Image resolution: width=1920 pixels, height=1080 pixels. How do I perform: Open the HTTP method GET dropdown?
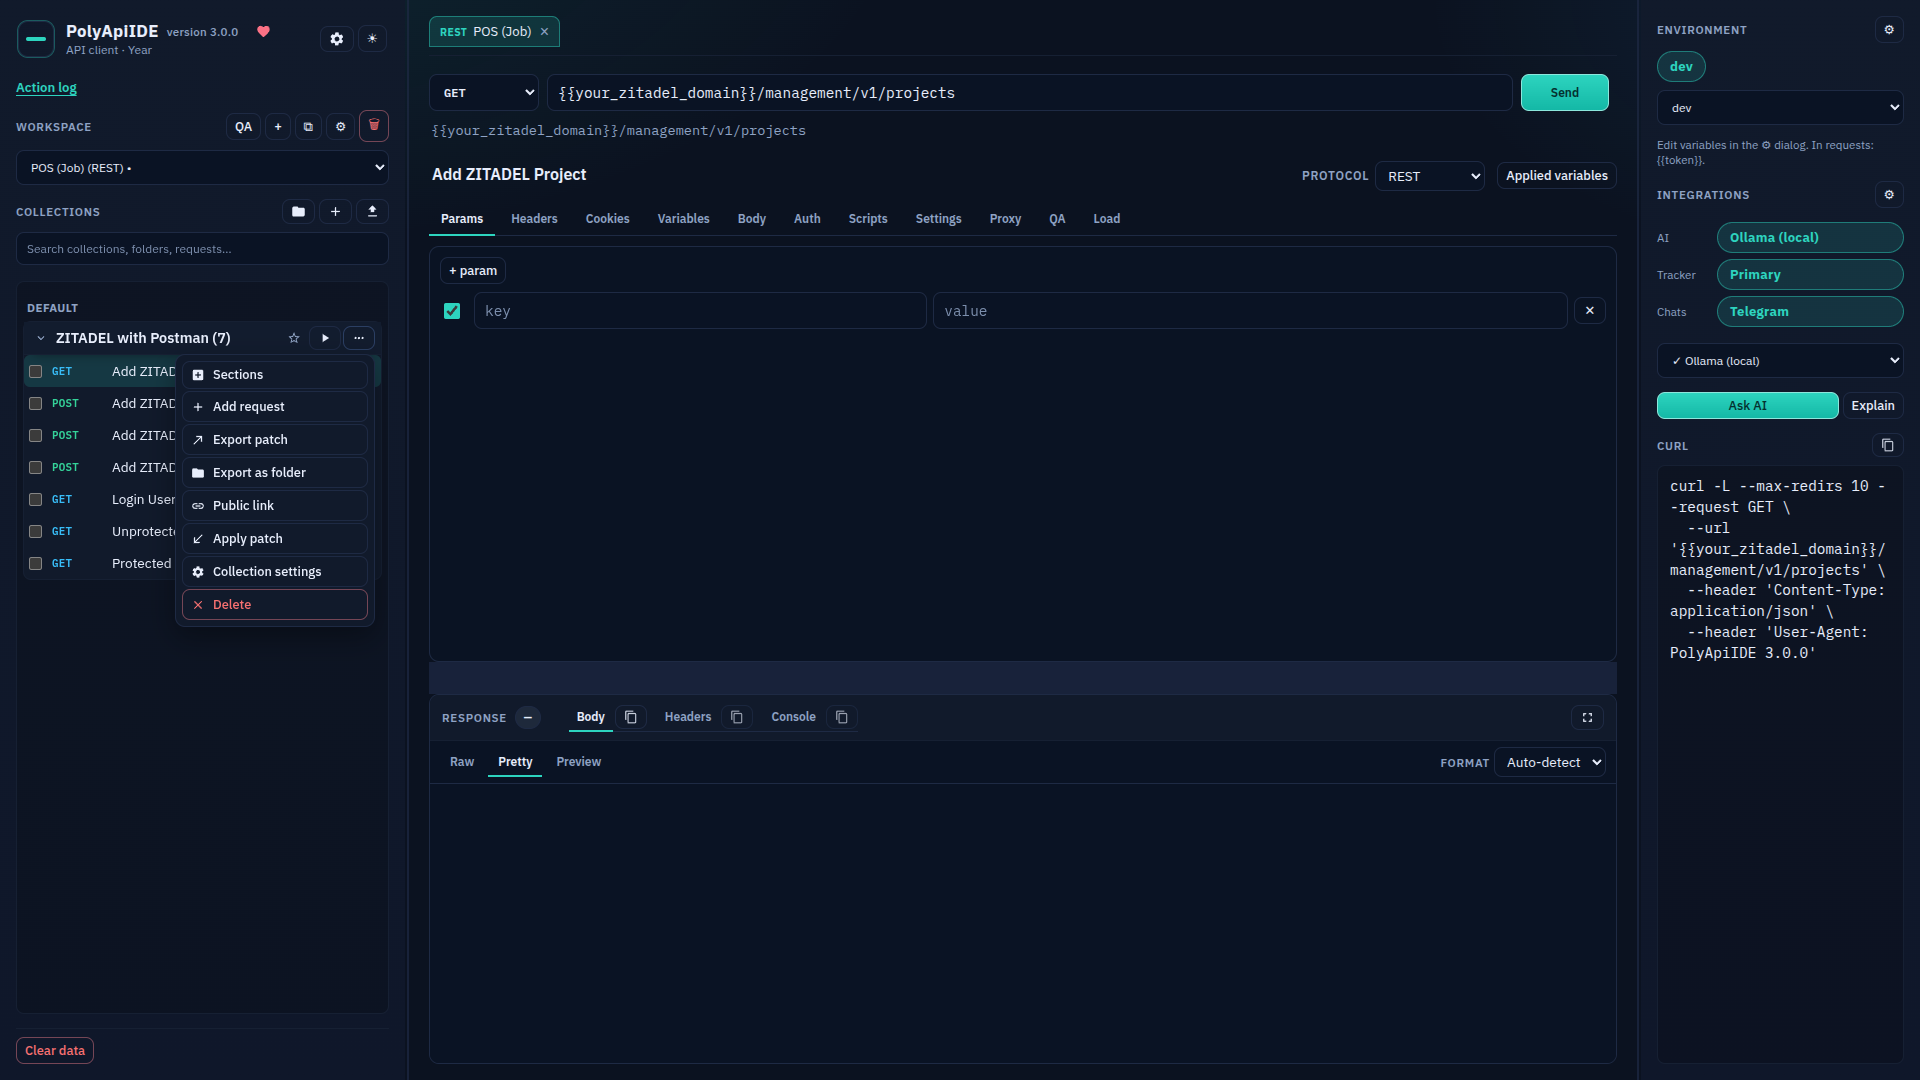tap(484, 93)
